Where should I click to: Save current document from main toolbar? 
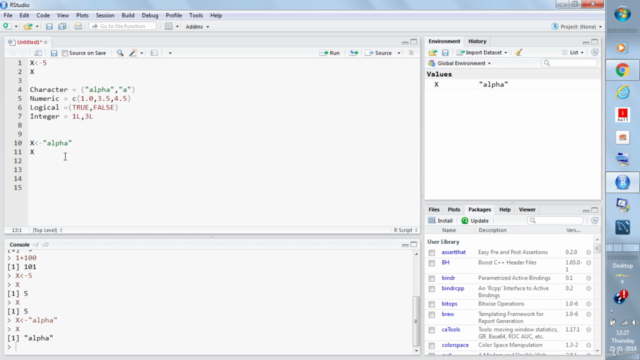pos(49,26)
